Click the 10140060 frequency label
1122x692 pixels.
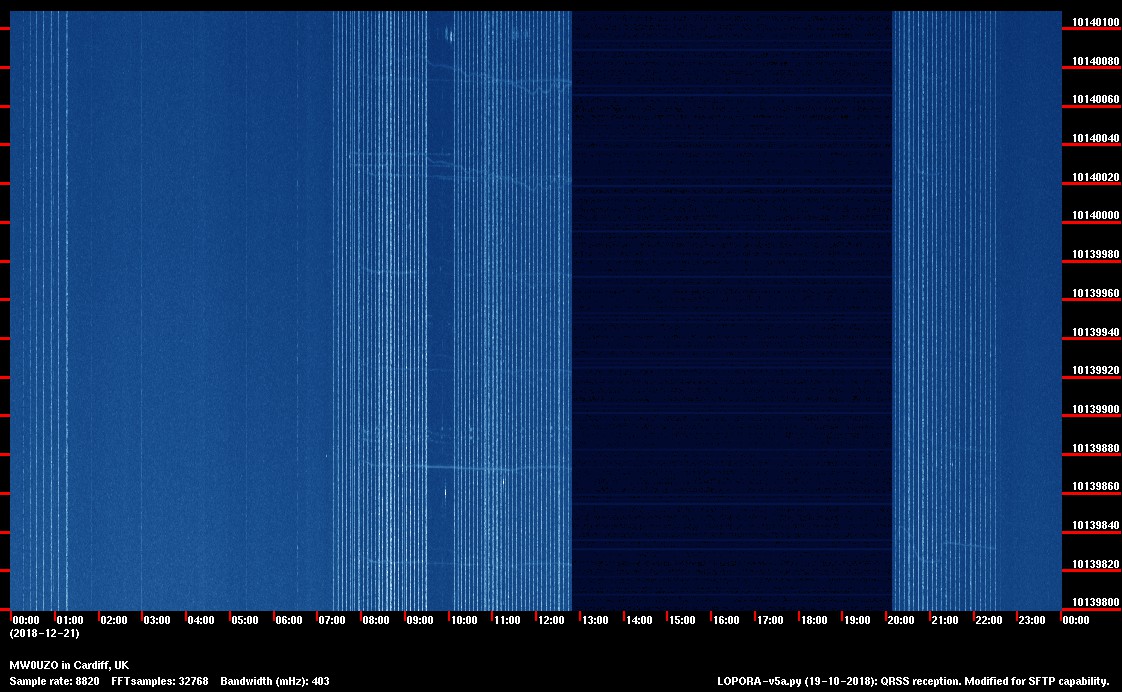tap(1096, 100)
